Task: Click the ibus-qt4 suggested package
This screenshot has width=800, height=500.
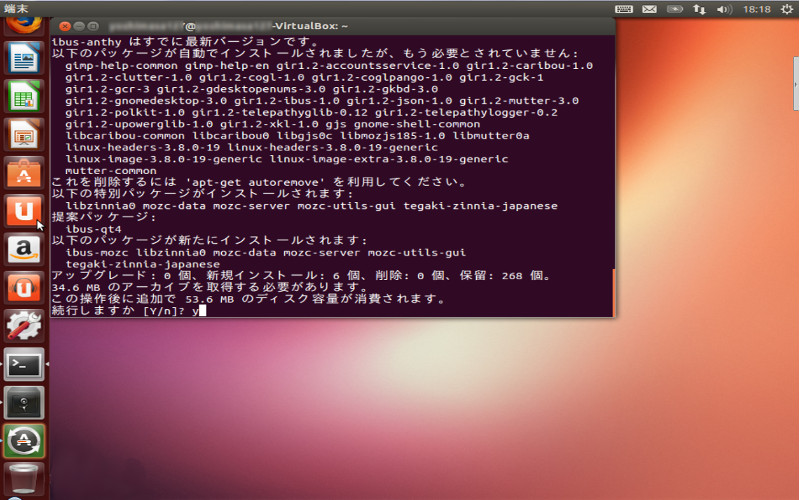Action: point(93,229)
